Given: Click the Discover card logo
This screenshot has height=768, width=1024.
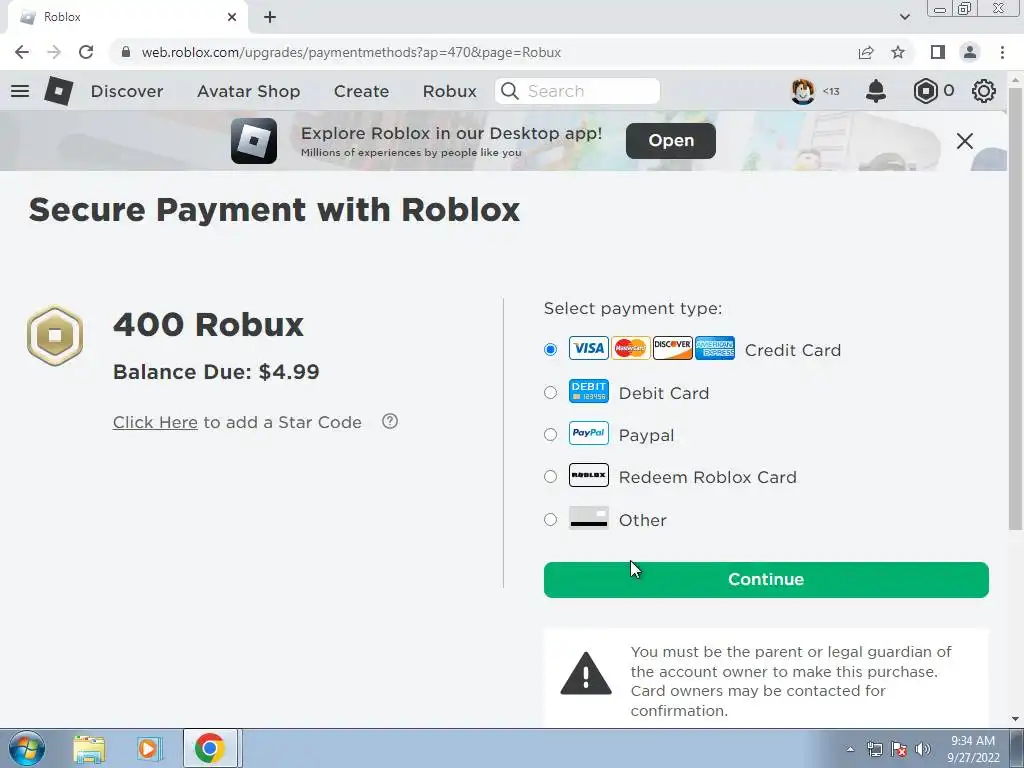Looking at the screenshot, I should [x=673, y=348].
